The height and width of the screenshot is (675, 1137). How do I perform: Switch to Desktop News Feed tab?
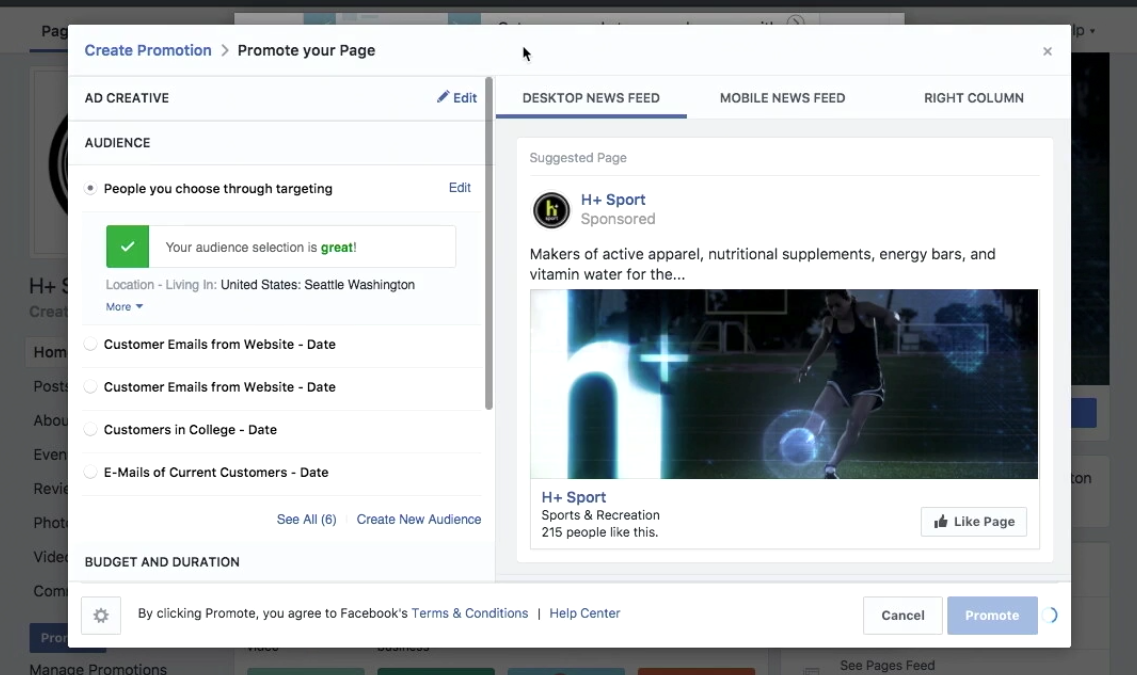(591, 98)
